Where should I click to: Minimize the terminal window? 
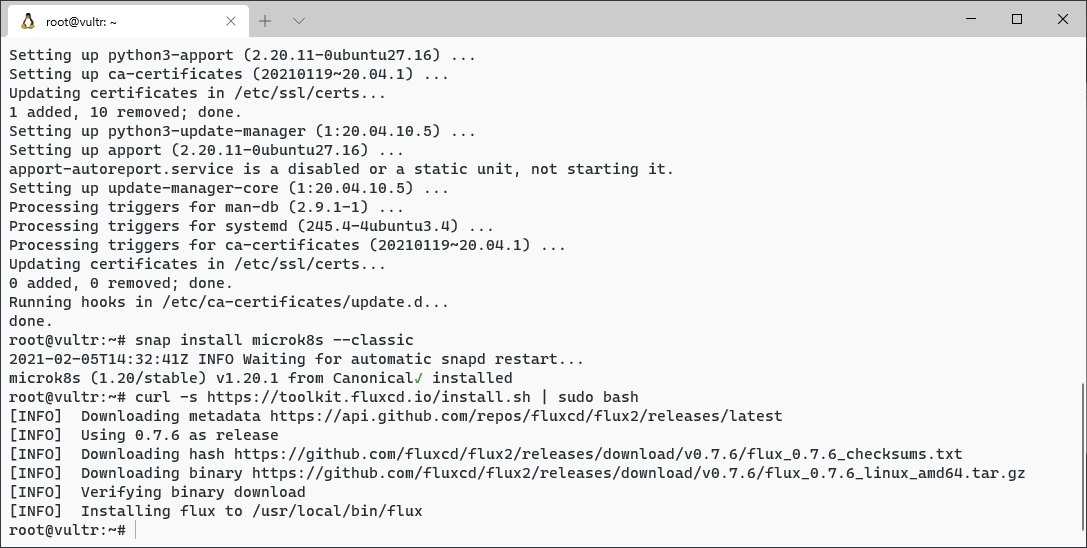(x=971, y=19)
